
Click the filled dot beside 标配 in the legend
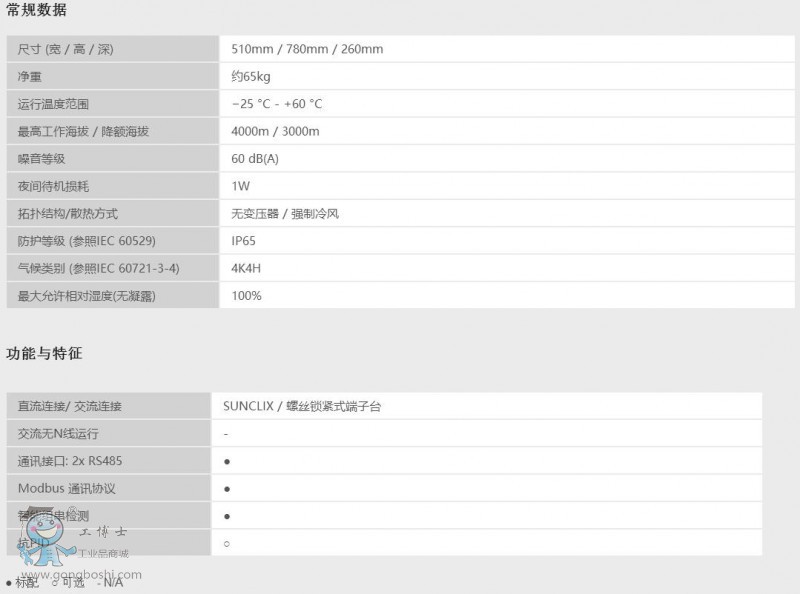point(9,582)
